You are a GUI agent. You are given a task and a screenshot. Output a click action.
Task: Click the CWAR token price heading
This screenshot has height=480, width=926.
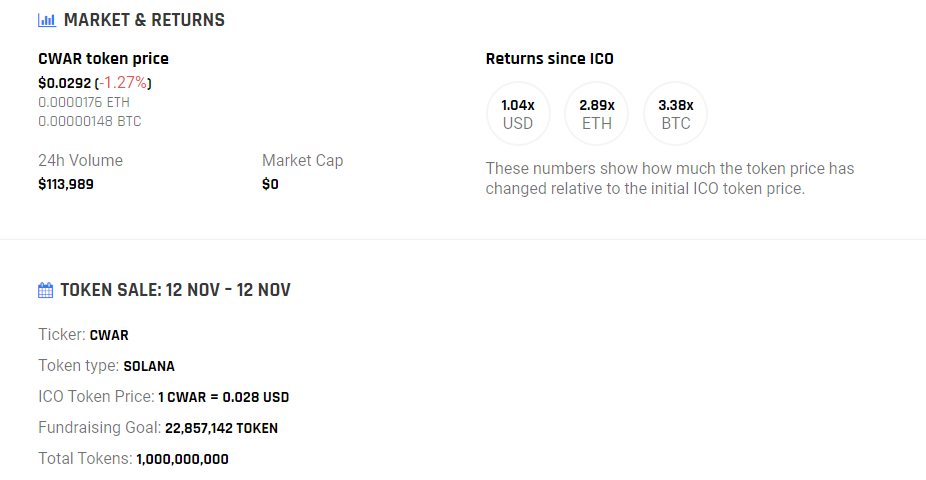103,59
